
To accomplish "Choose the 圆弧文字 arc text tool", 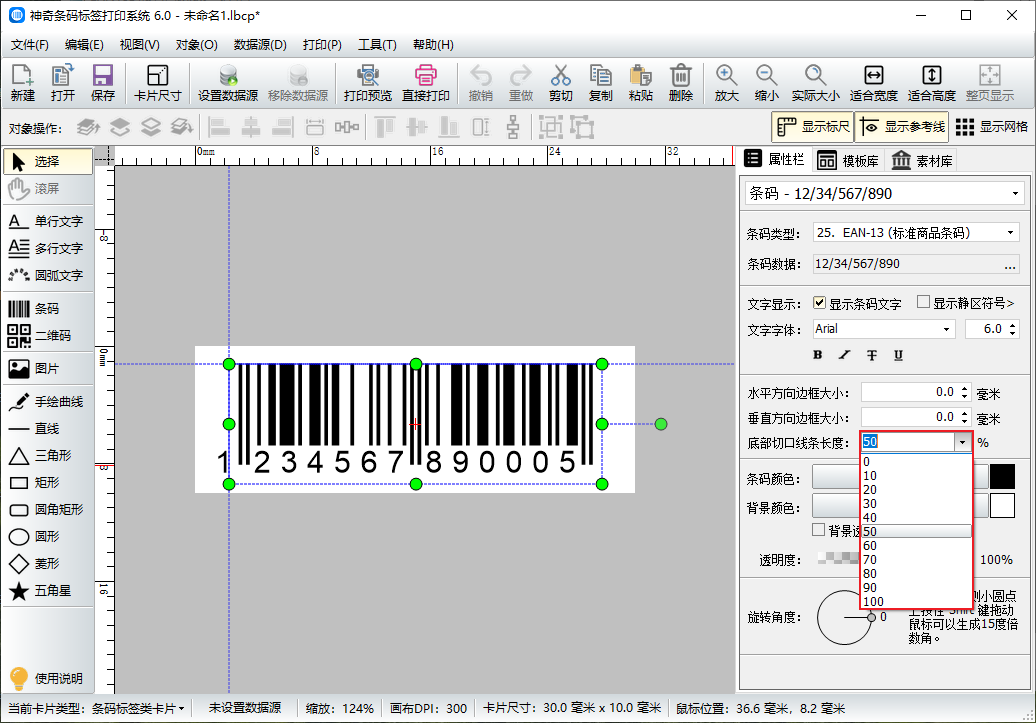I will (48, 276).
